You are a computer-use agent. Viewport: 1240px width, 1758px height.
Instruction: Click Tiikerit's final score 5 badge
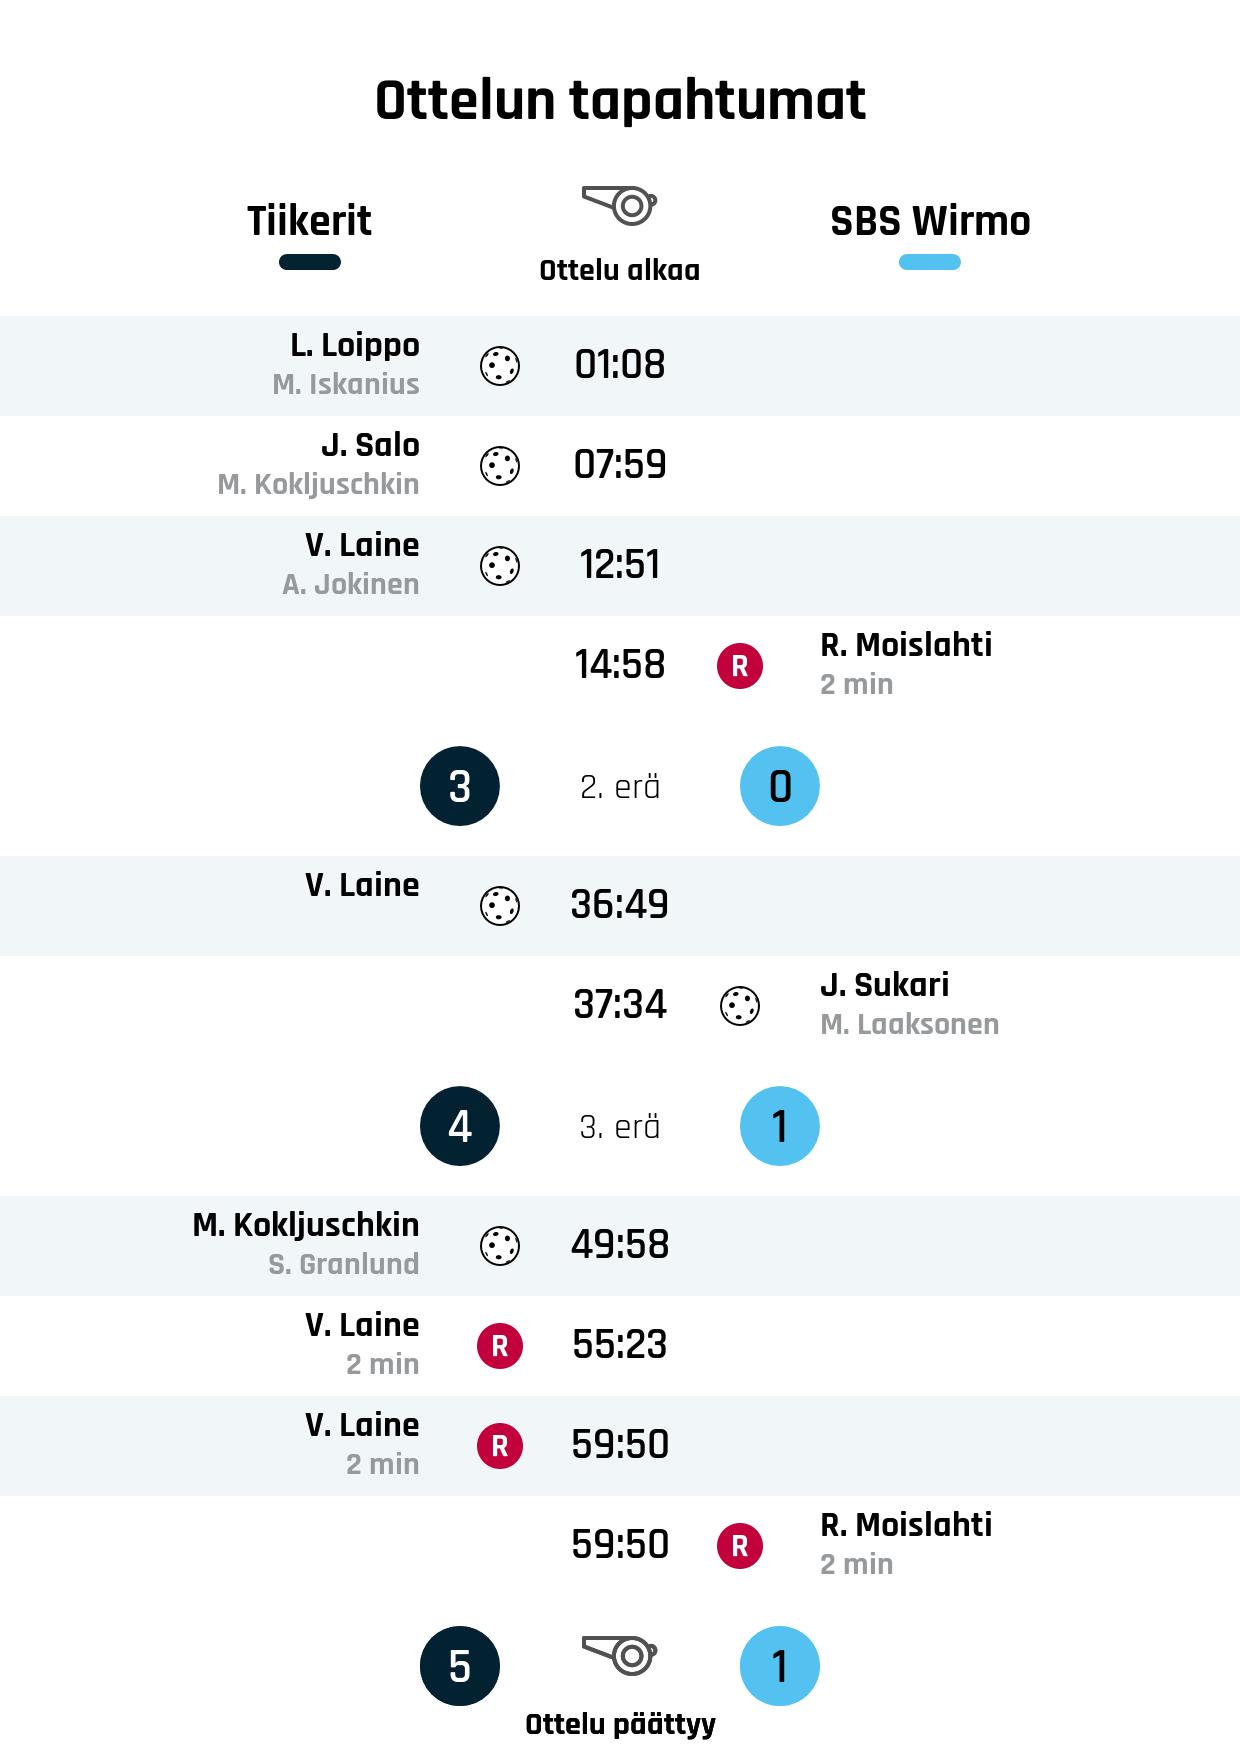coord(460,1666)
